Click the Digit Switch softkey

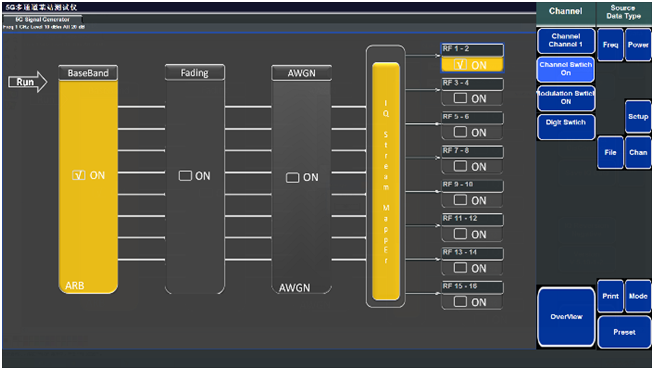(566, 126)
